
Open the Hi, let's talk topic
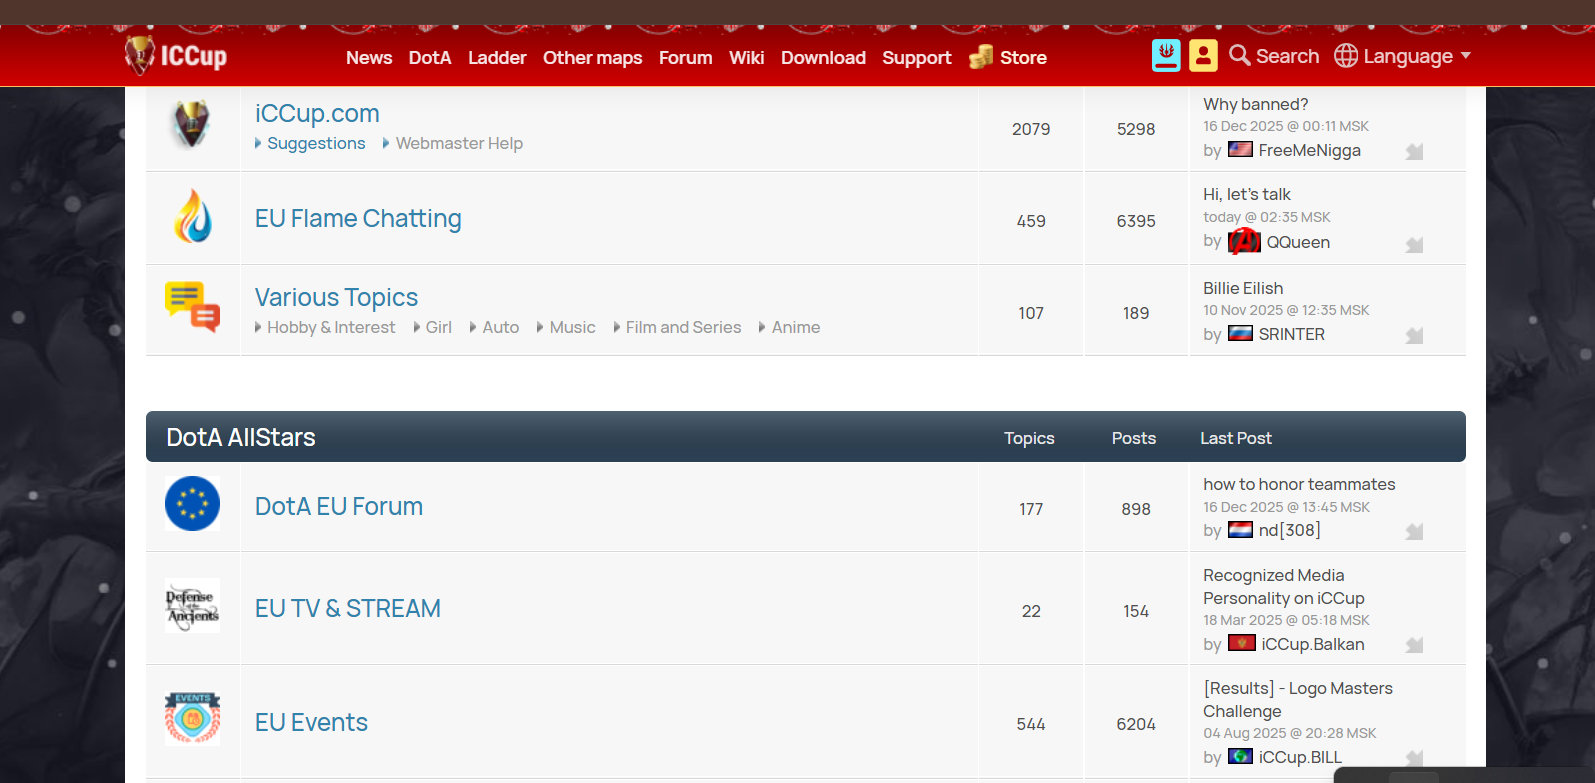(1246, 194)
